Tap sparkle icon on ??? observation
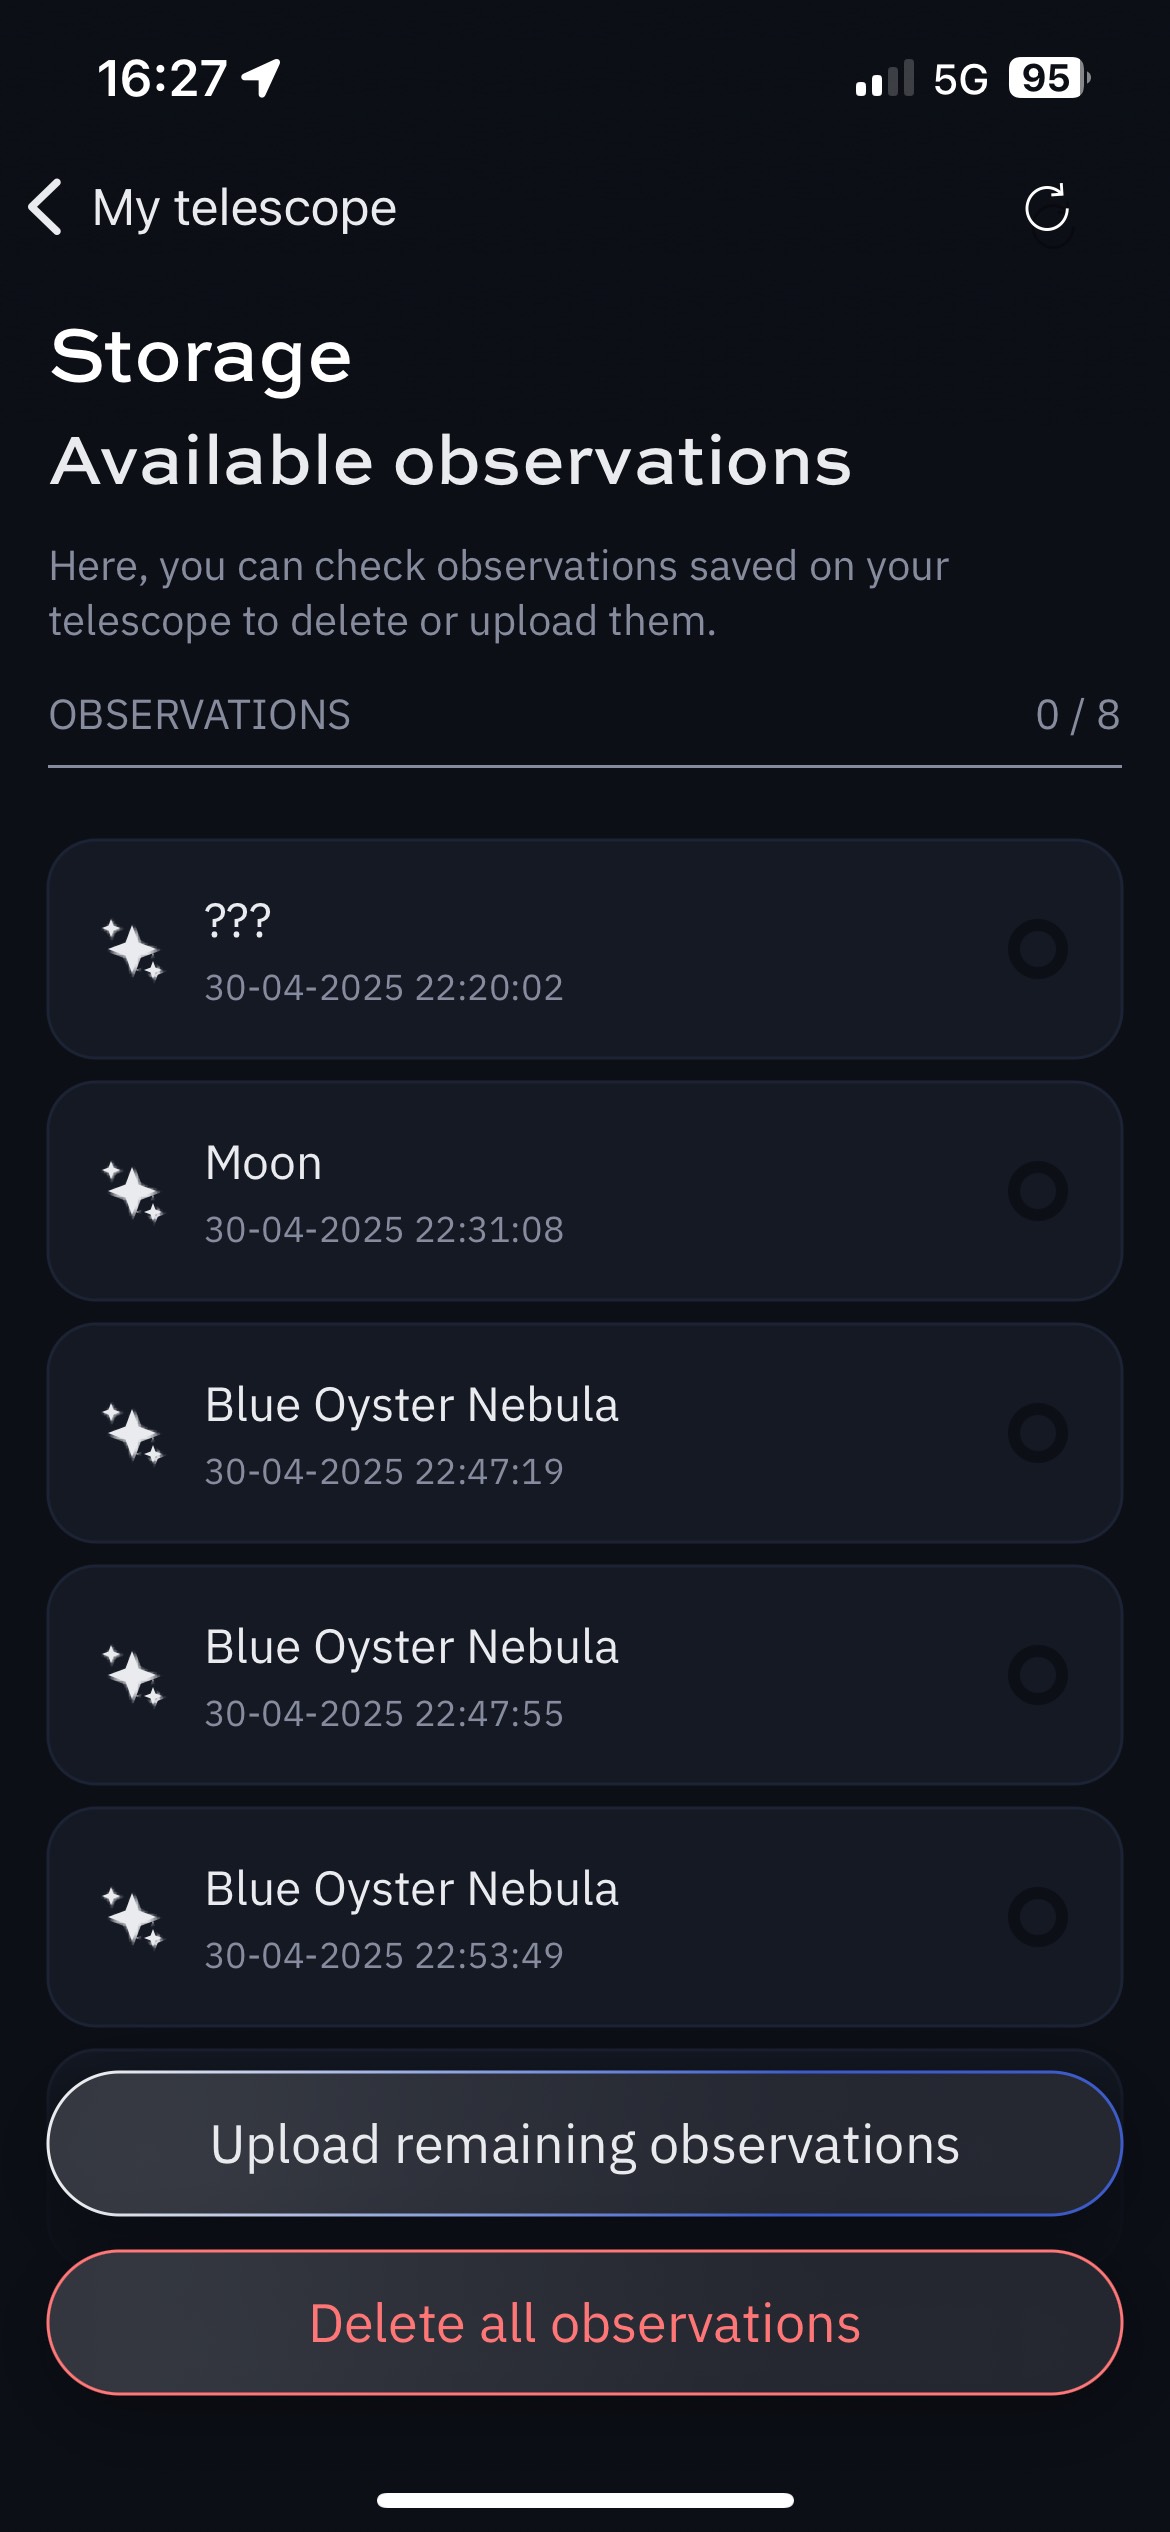The image size is (1170, 2532). [x=133, y=949]
